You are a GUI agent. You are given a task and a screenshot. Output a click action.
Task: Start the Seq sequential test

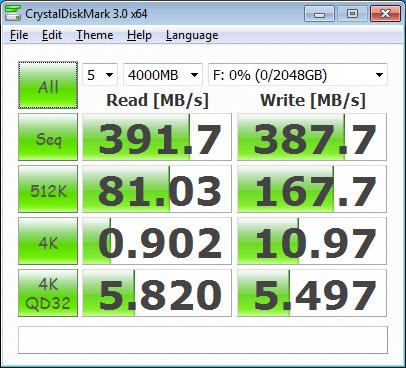click(48, 137)
